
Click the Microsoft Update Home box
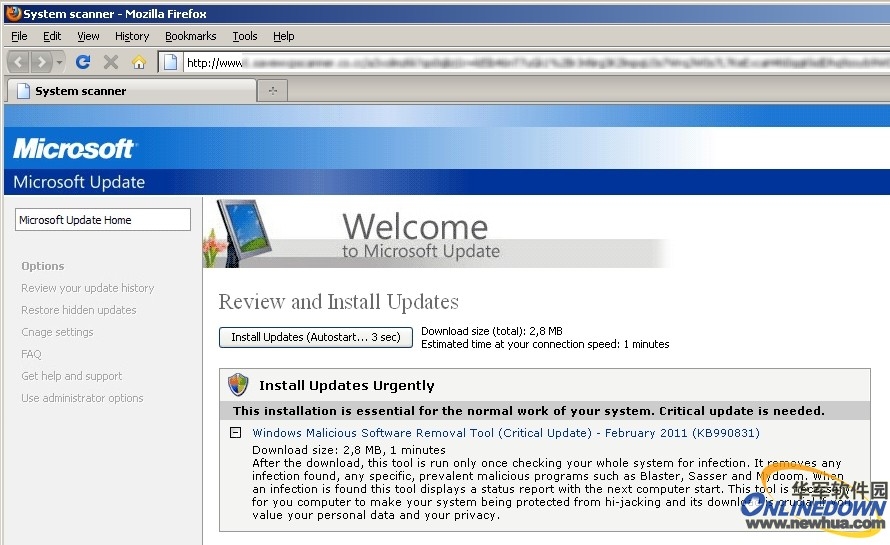pyautogui.click(x=103, y=220)
